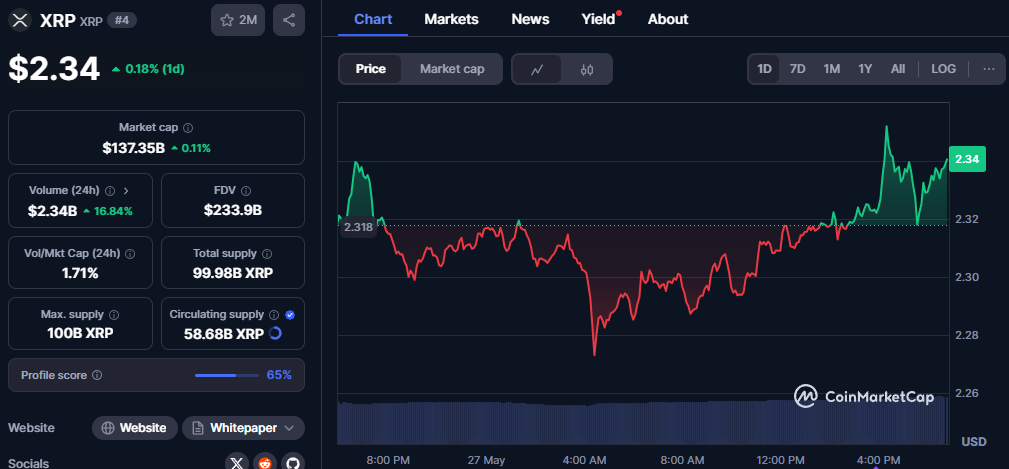Show Vol/Mkt Cap info icon

click(131, 253)
